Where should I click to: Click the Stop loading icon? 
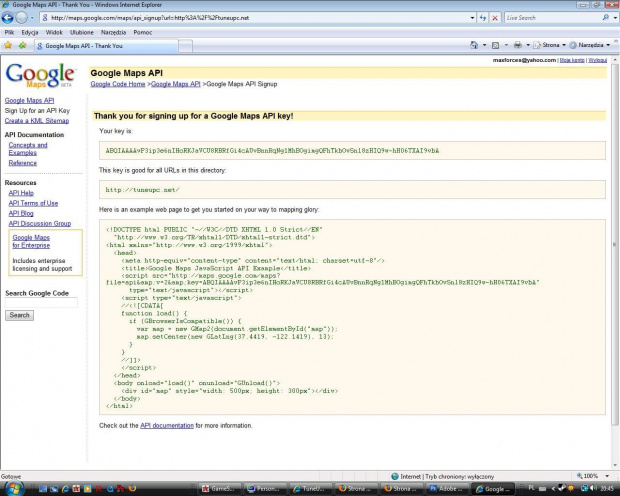click(x=496, y=17)
